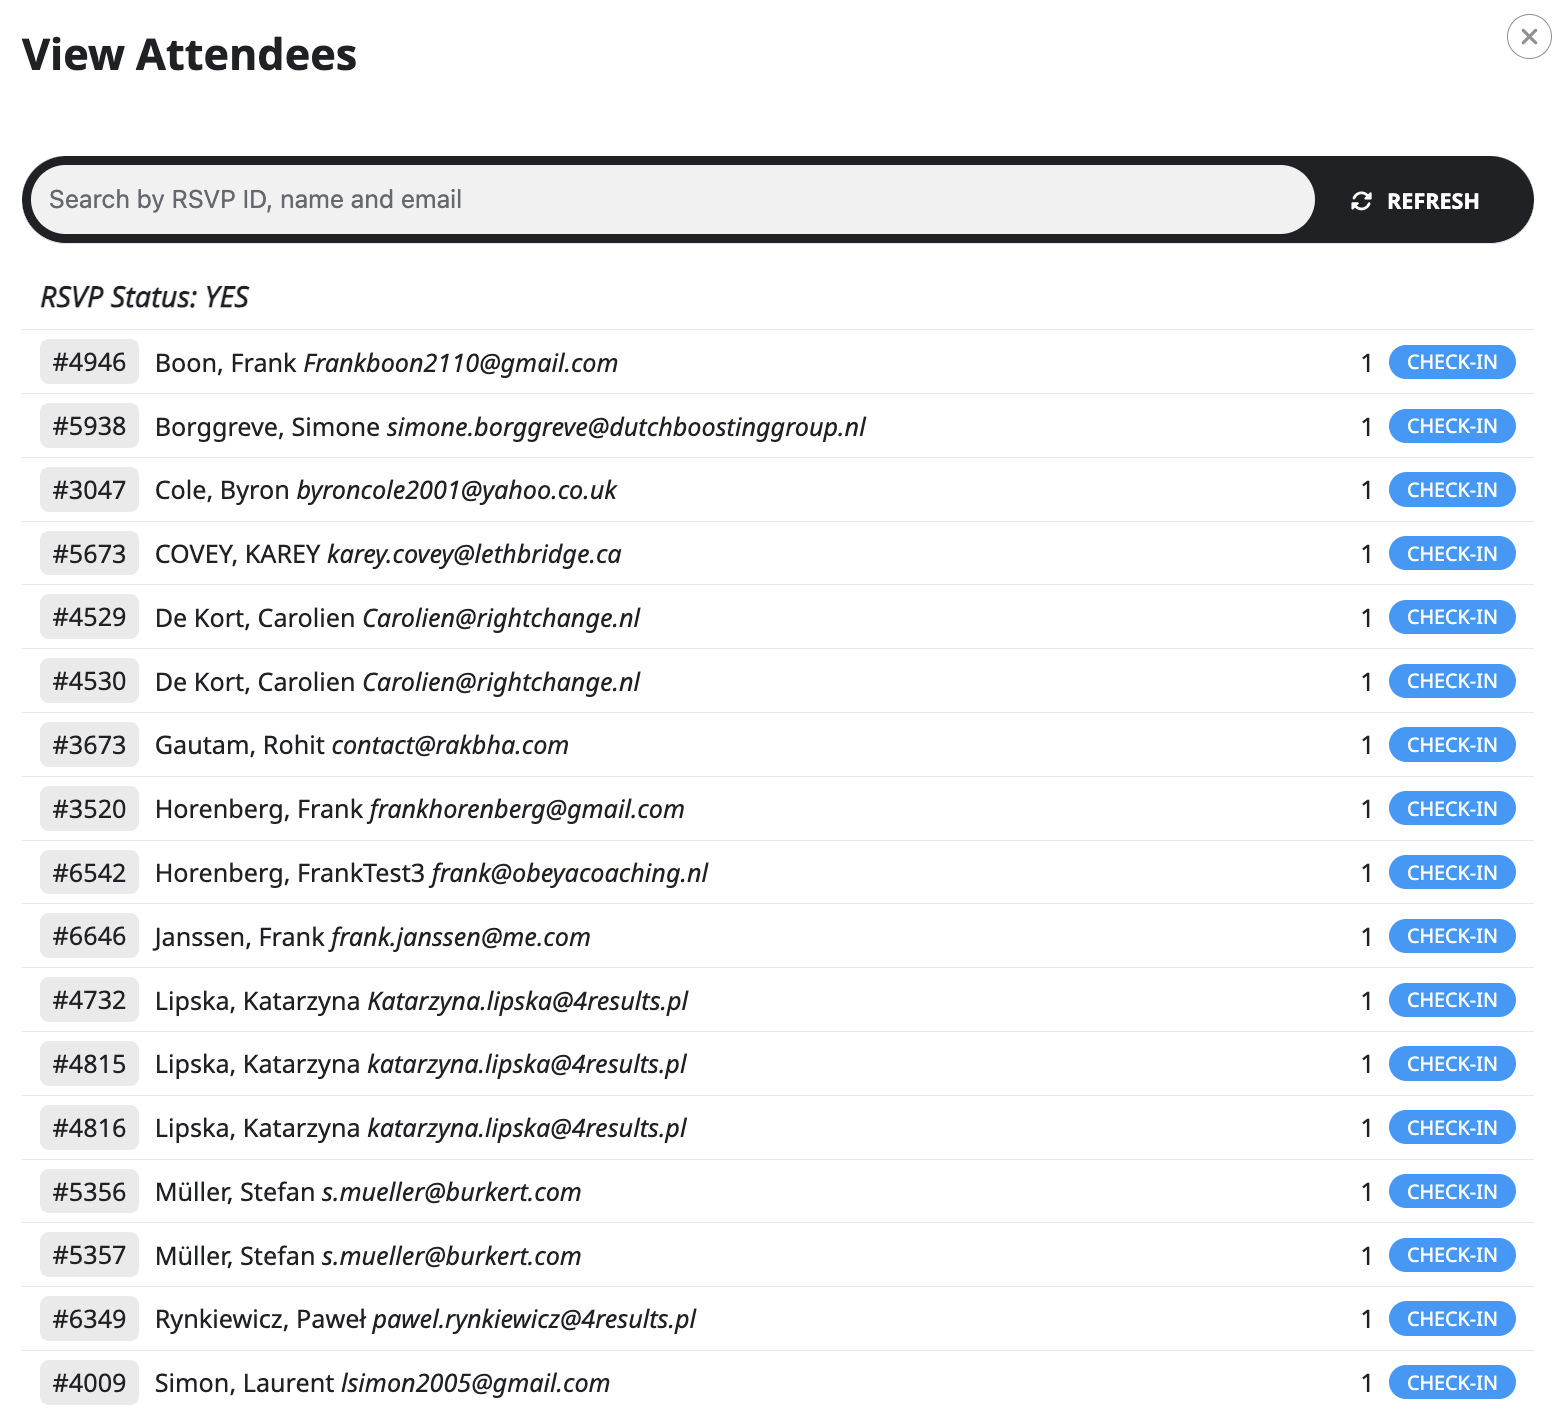Check in Rohit Gautam

1452,745
